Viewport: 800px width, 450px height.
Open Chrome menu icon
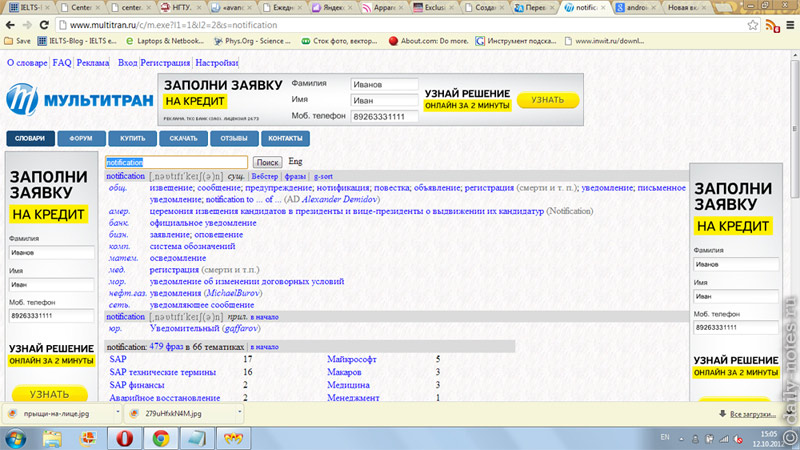[790, 25]
